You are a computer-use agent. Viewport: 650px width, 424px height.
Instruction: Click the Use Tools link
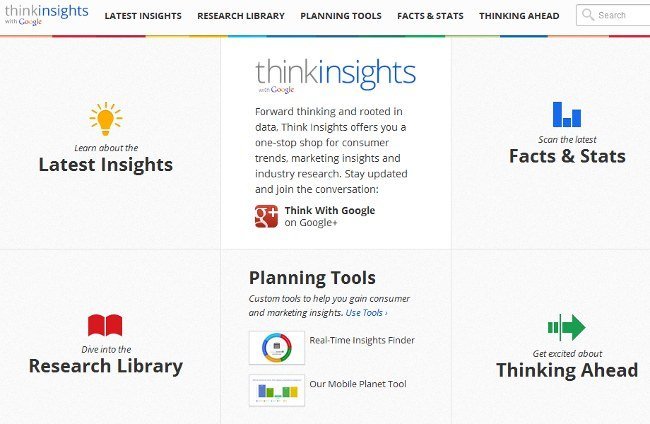(x=367, y=313)
